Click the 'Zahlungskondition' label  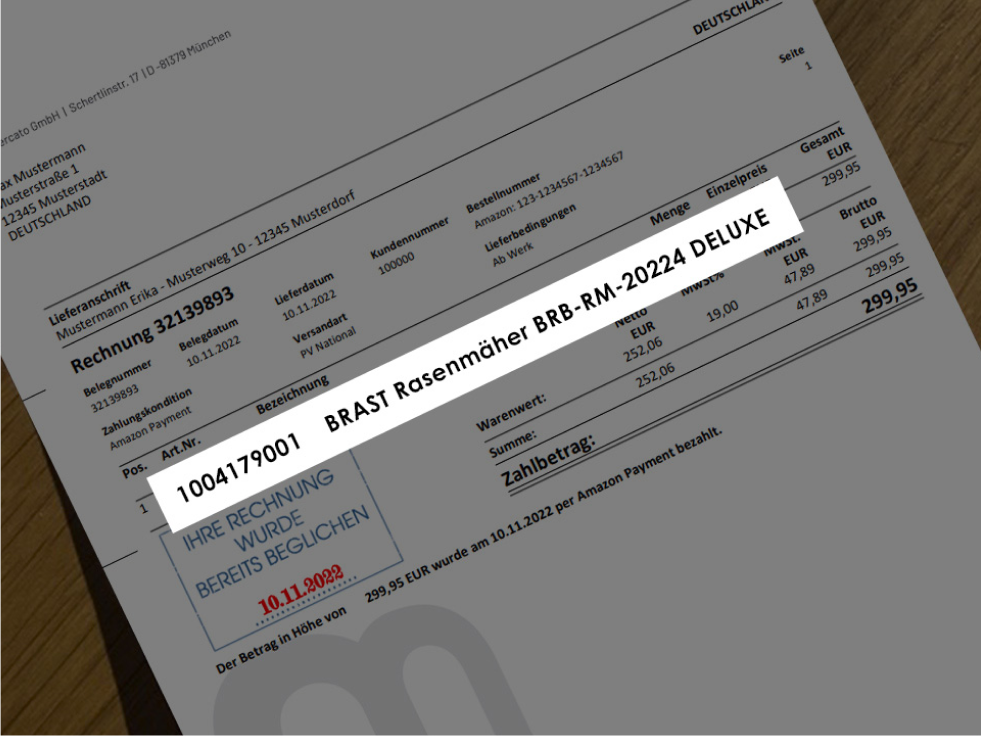click(x=147, y=412)
